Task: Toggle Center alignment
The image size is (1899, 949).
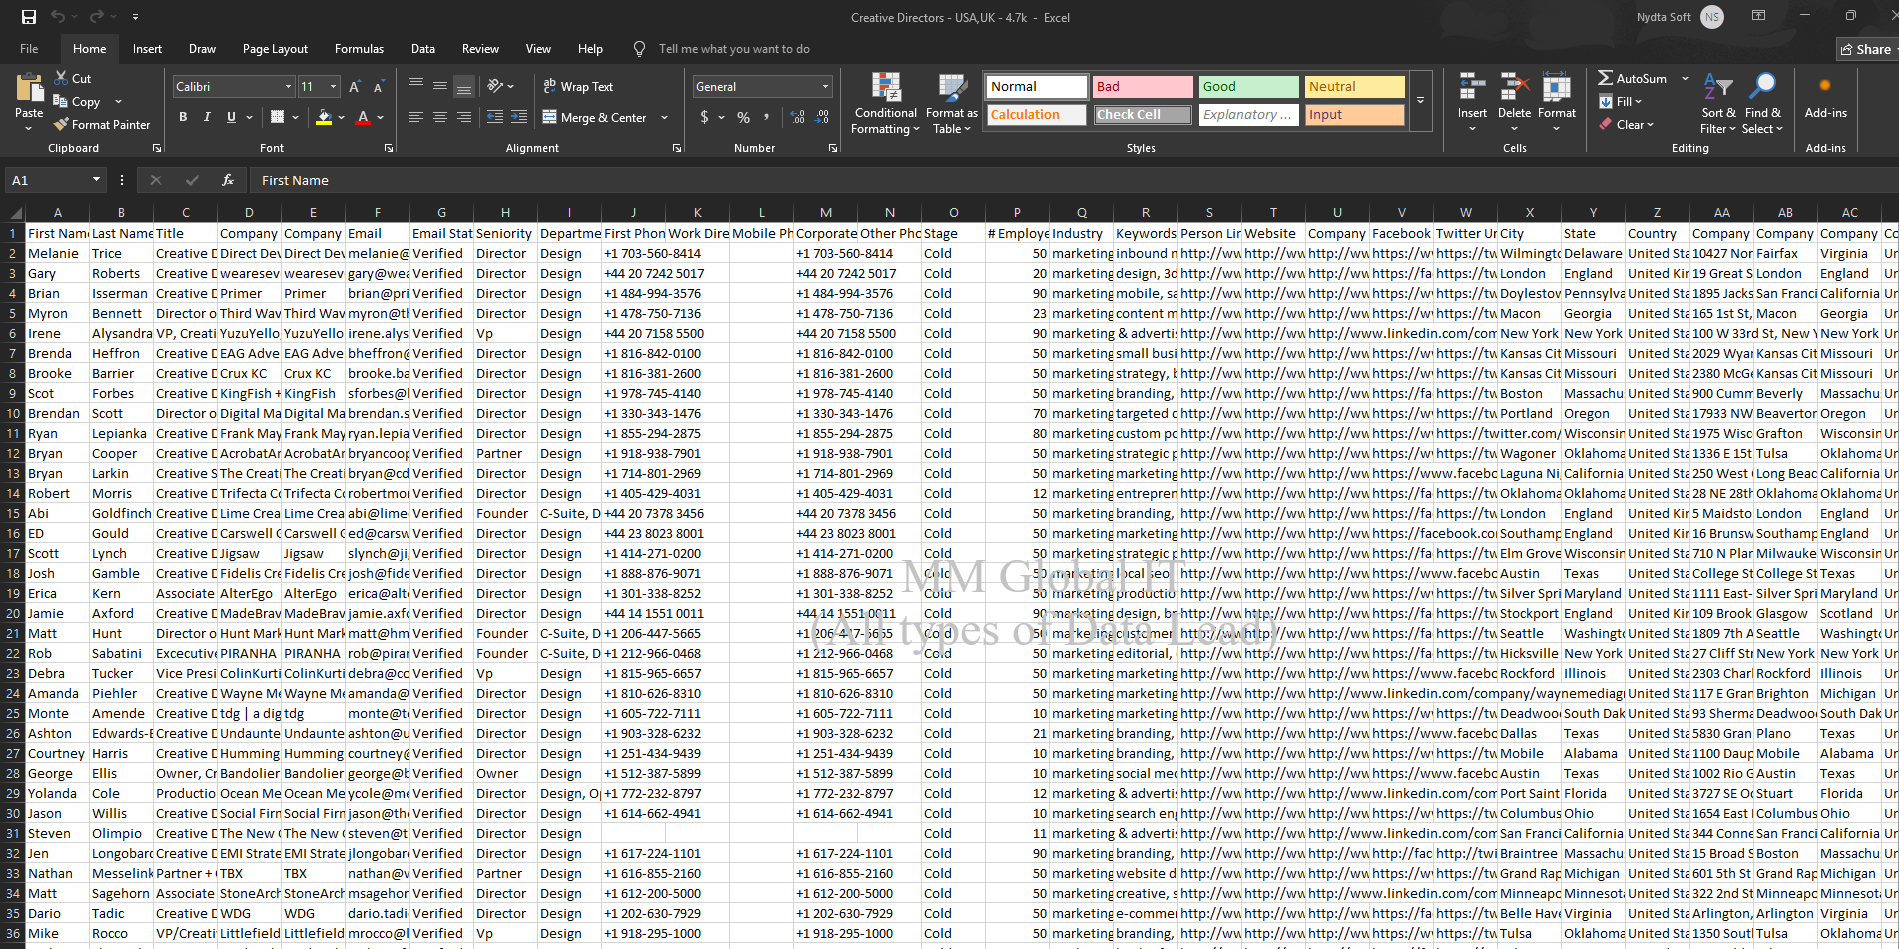Action: click(440, 117)
